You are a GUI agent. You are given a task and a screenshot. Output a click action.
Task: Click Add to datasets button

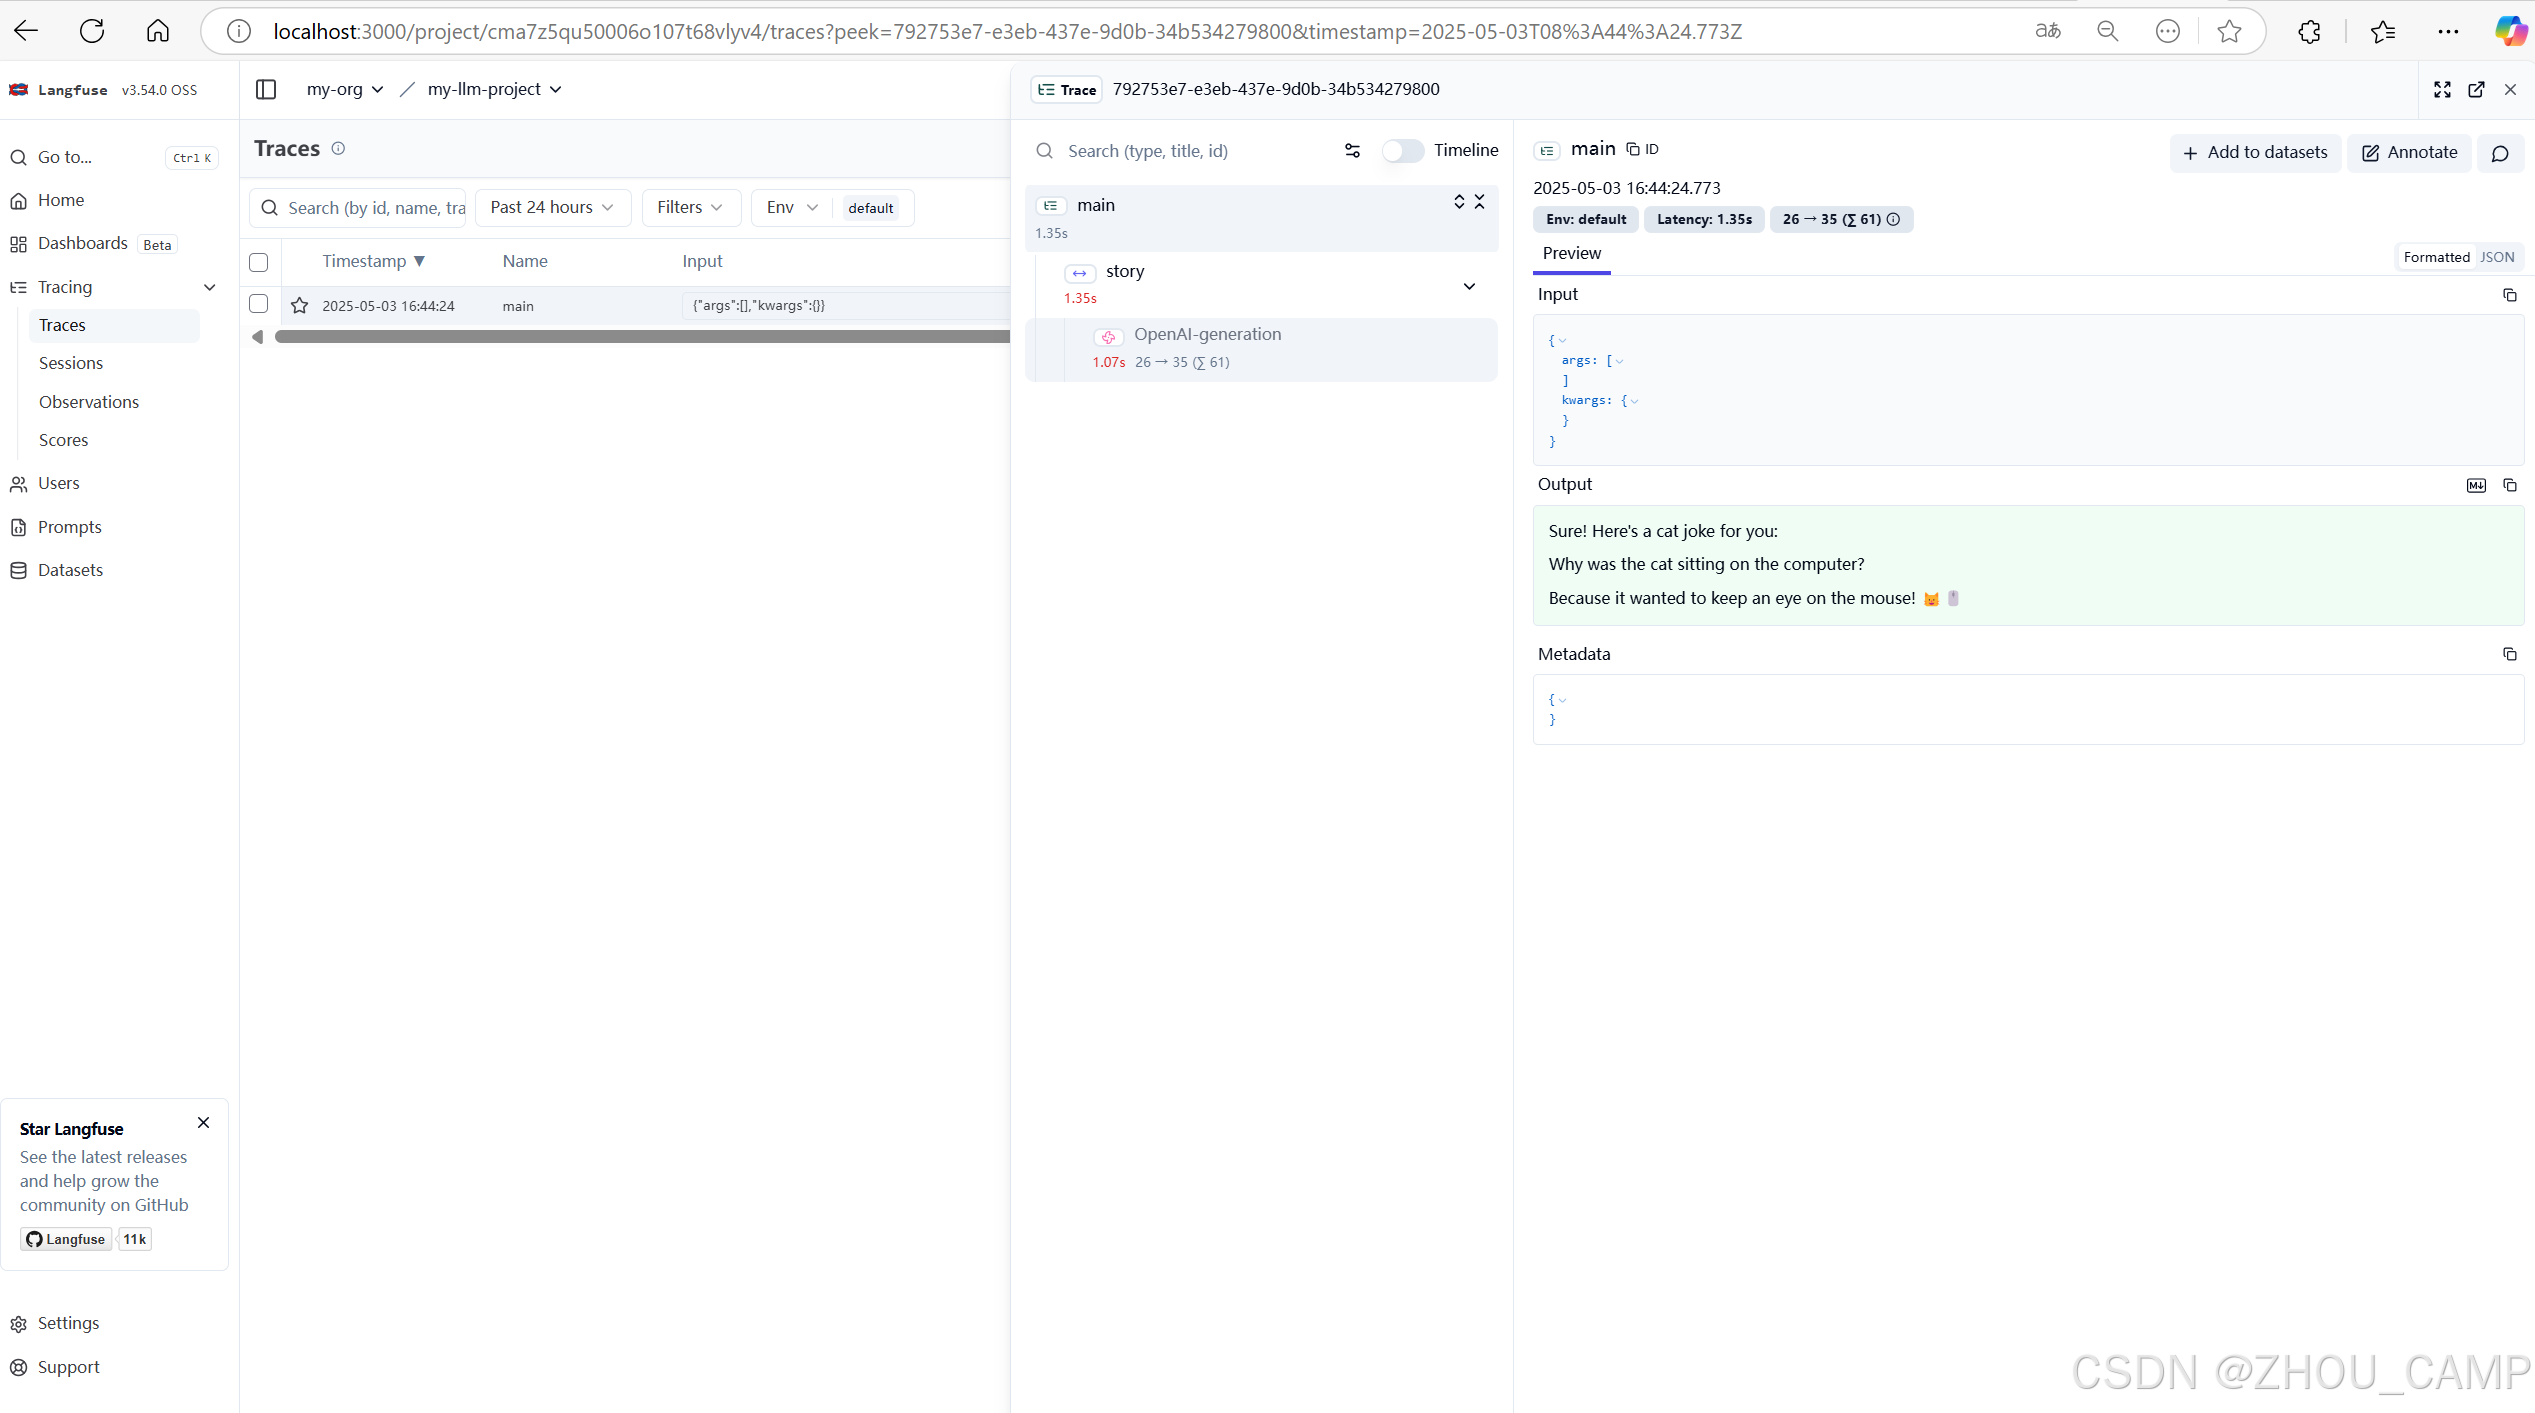coord(2255,153)
